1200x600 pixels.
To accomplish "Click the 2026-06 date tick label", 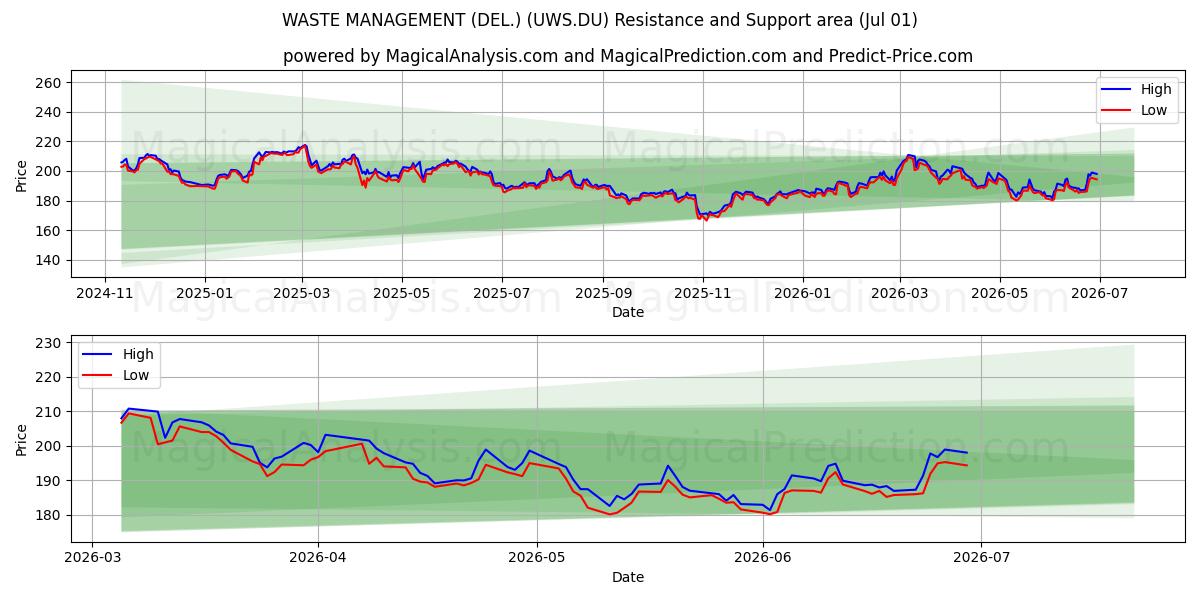I will point(763,558).
